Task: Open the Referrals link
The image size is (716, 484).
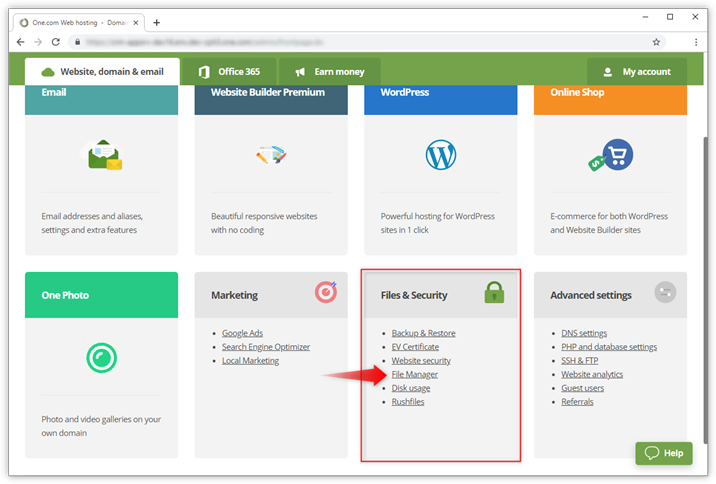Action: (x=577, y=402)
